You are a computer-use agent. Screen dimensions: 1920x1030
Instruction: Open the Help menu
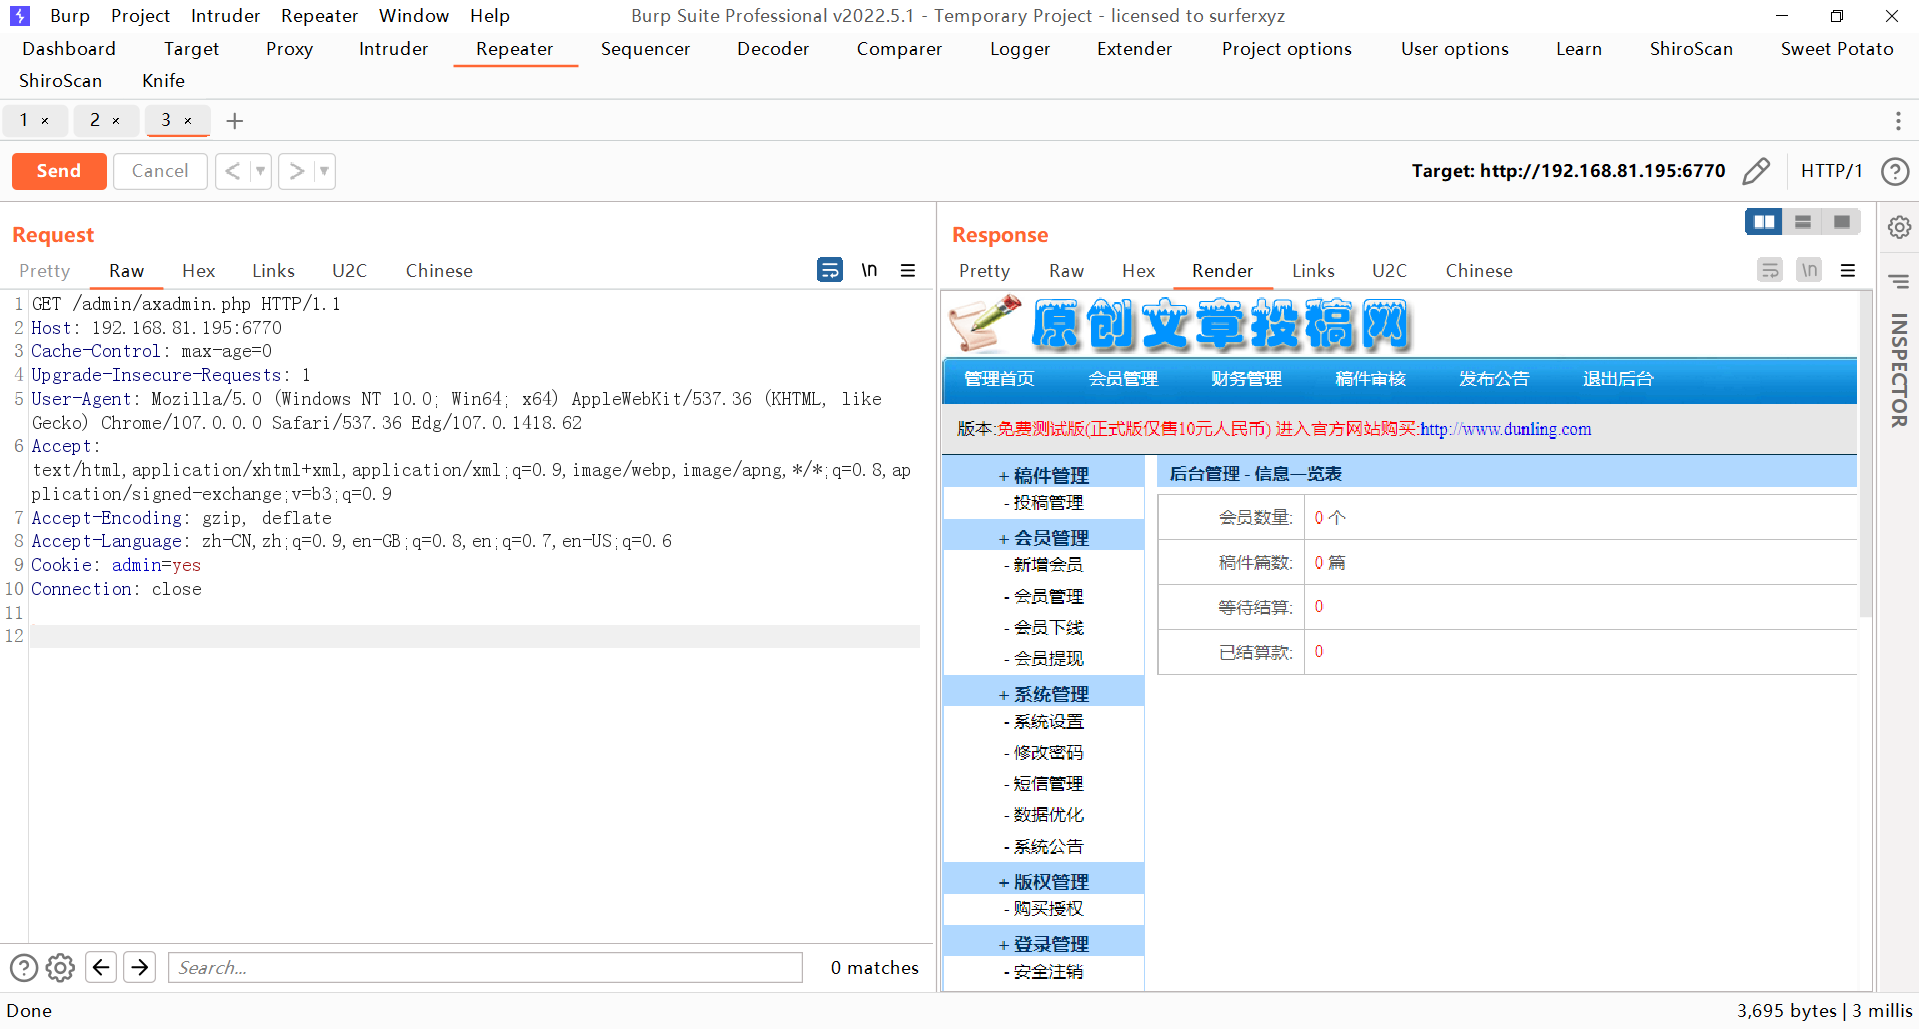coord(490,16)
